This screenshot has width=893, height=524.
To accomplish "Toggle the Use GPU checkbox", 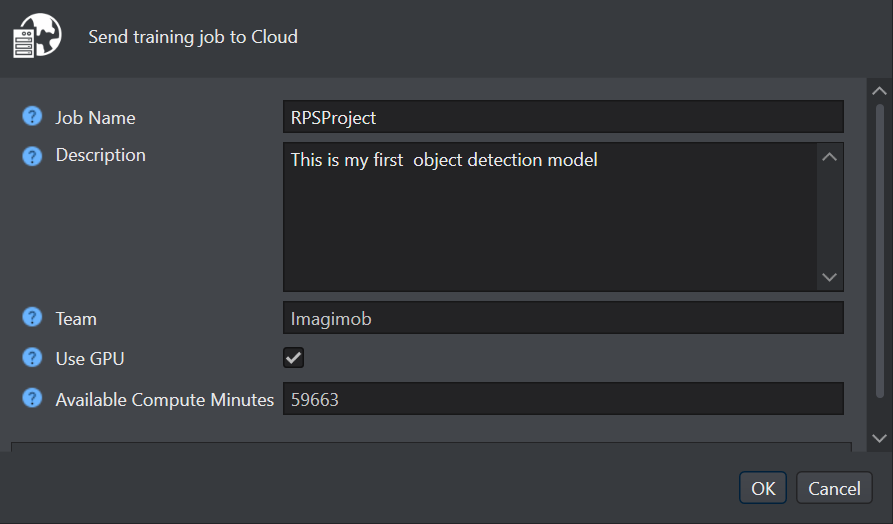I will pos(293,358).
